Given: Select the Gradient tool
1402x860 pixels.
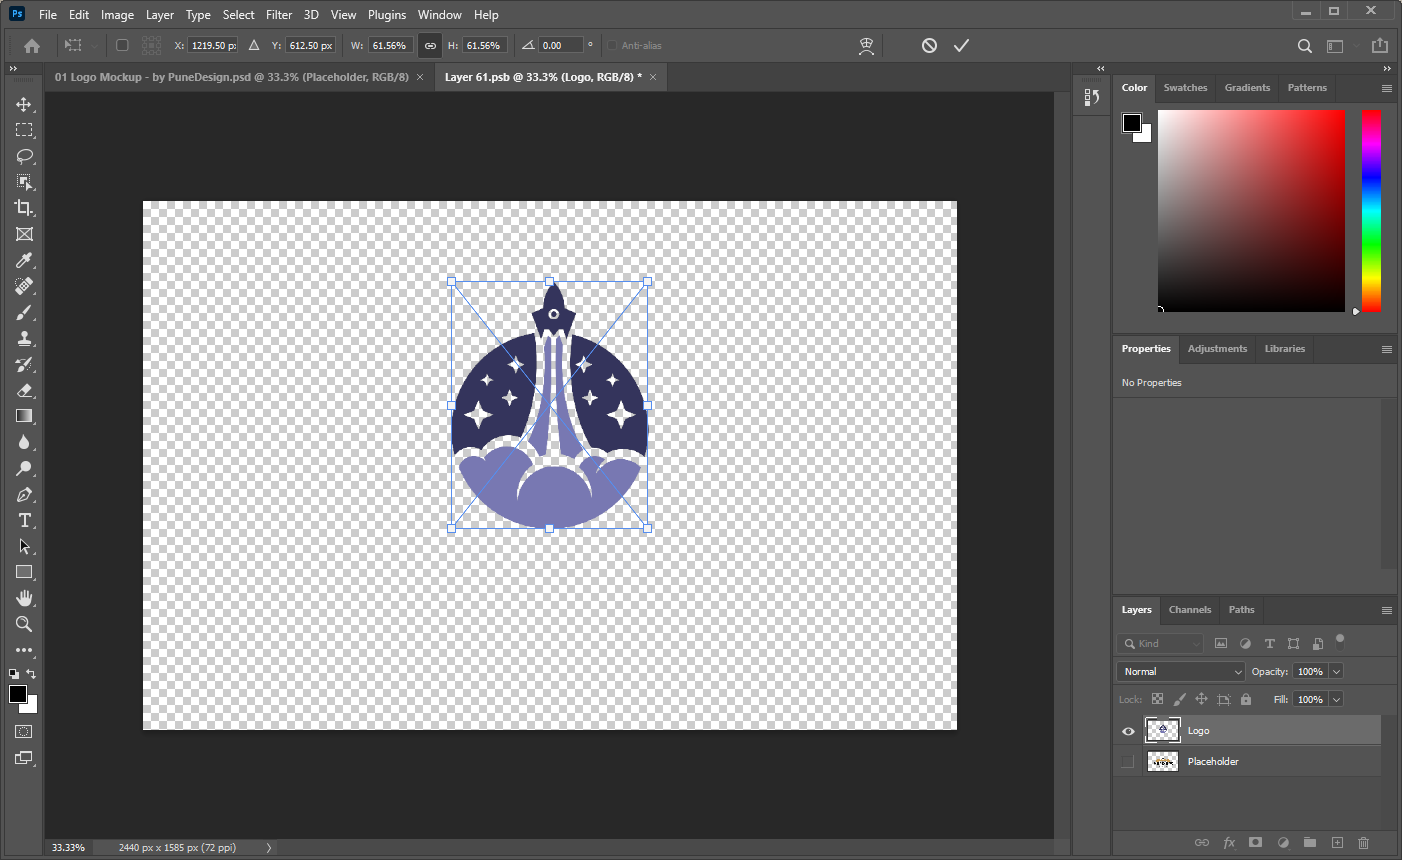Looking at the screenshot, I should [24, 416].
